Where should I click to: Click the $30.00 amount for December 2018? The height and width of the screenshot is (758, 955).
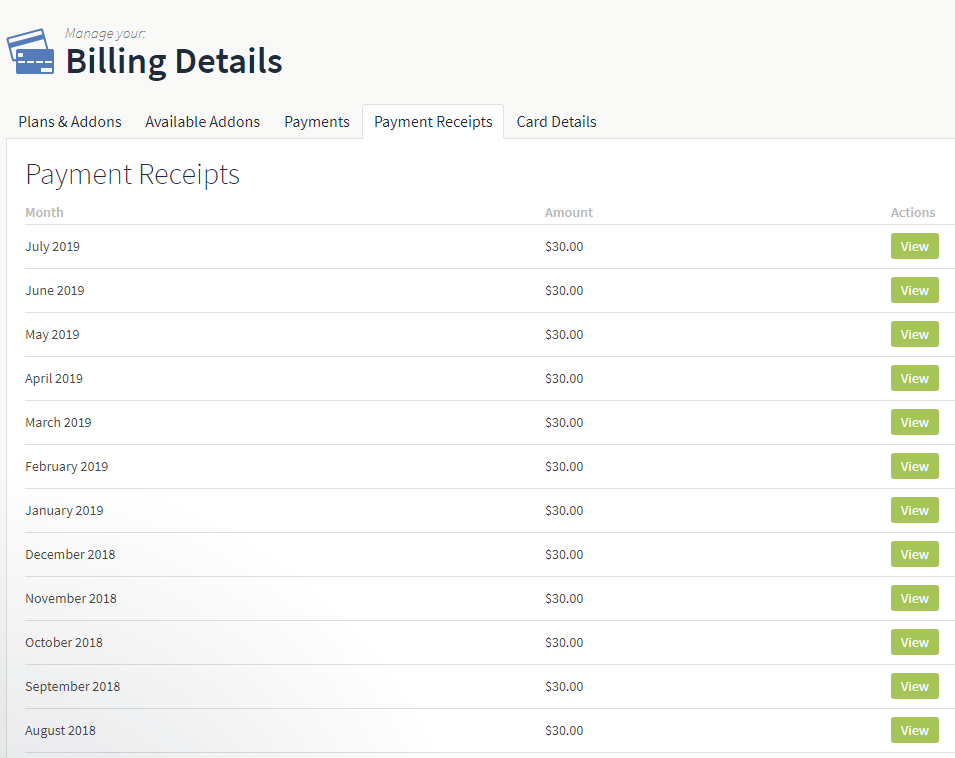coord(564,555)
